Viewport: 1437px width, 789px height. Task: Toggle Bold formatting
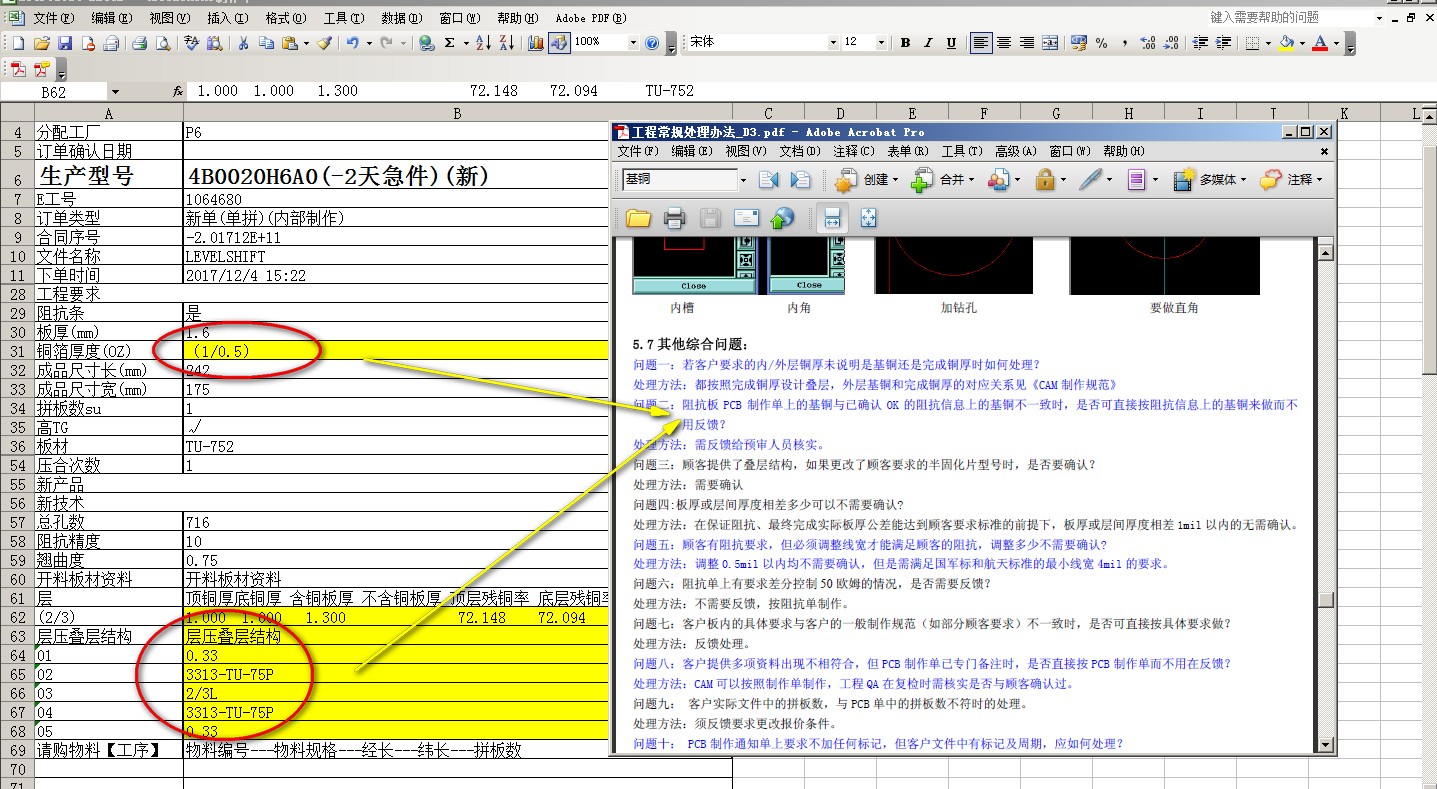pyautogui.click(x=905, y=43)
